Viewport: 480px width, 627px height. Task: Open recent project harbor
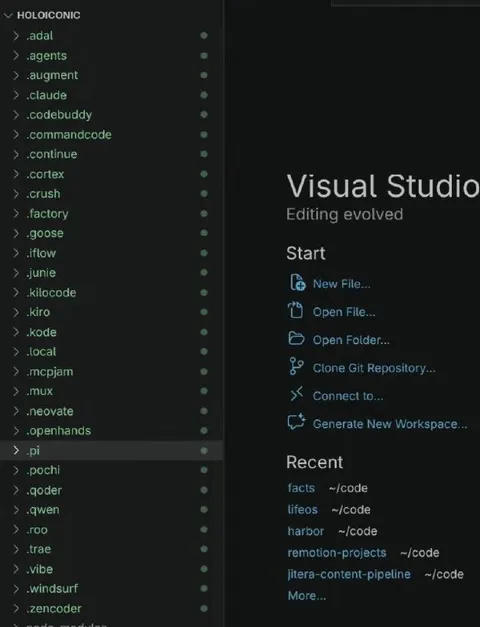[306, 531]
